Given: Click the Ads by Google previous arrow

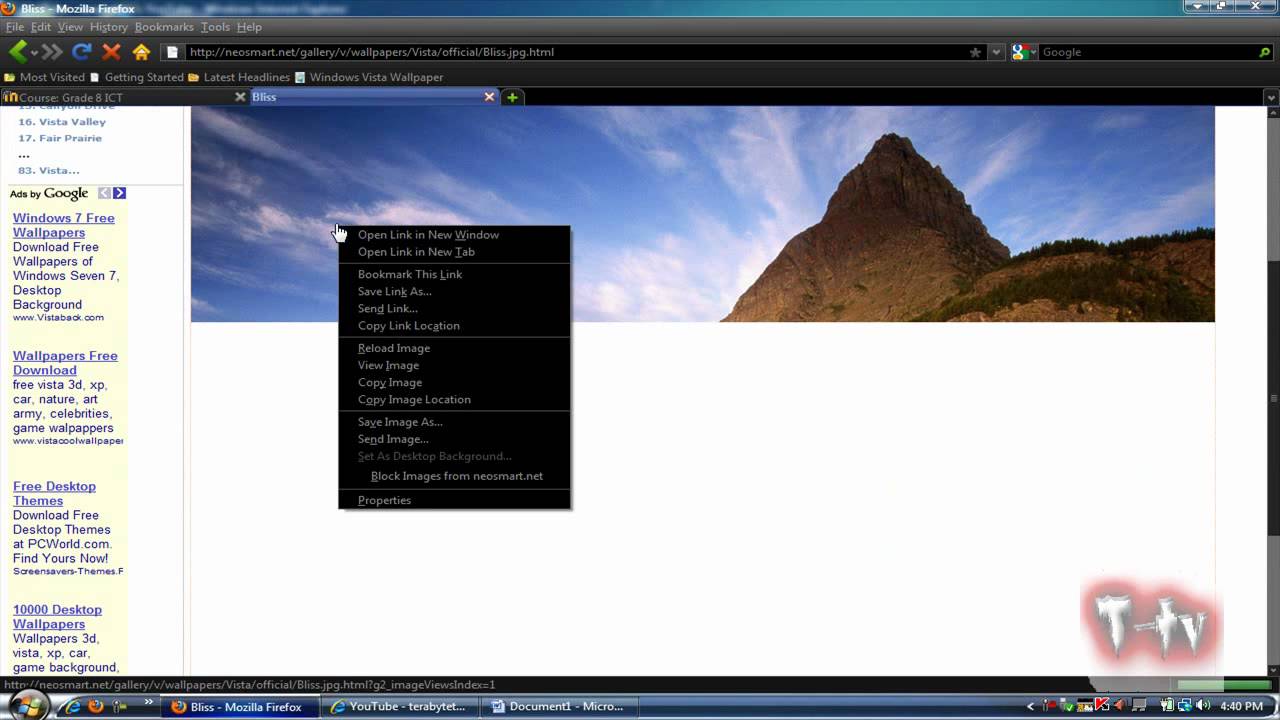Looking at the screenshot, I should (104, 193).
